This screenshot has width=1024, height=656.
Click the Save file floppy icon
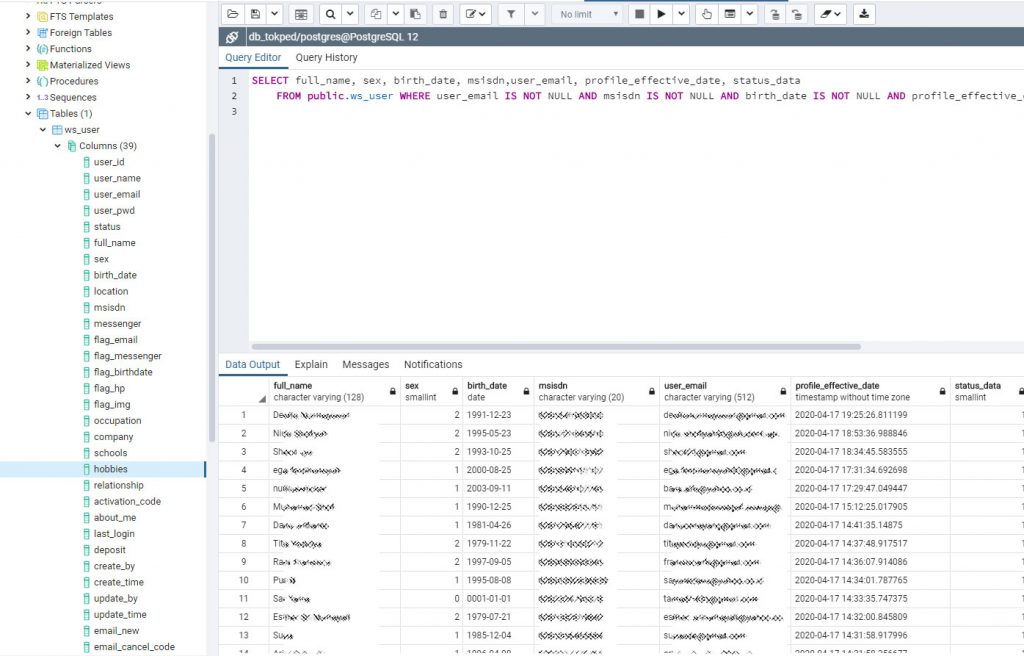tap(256, 14)
